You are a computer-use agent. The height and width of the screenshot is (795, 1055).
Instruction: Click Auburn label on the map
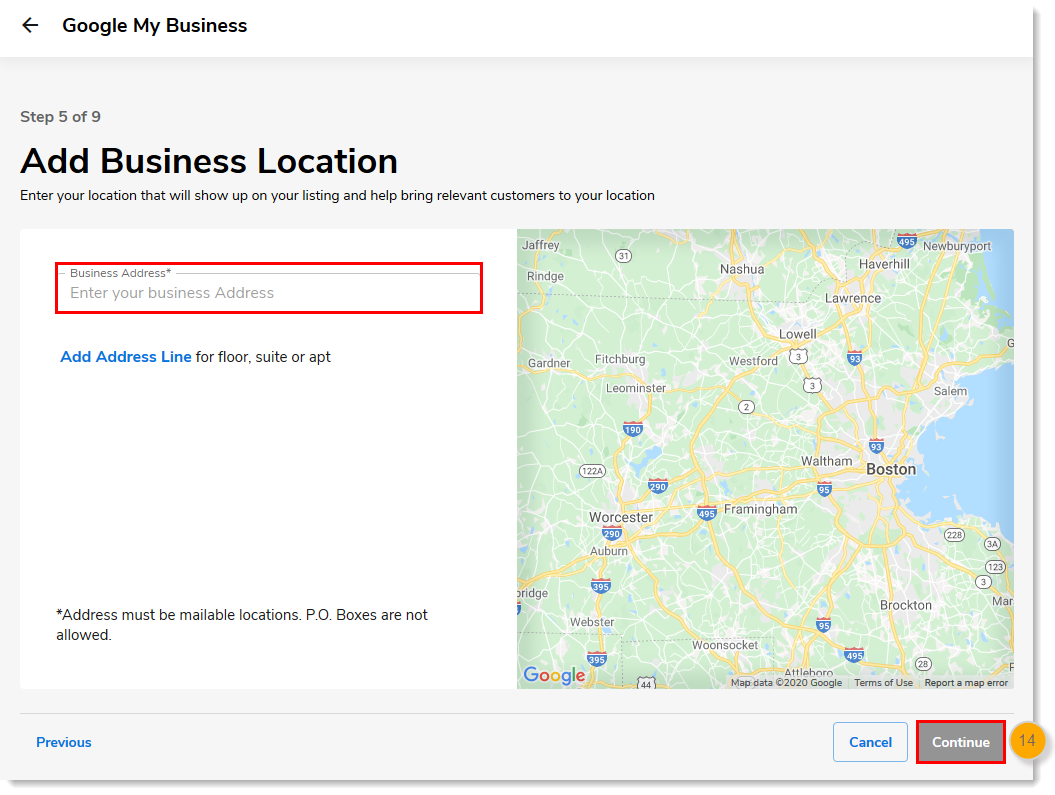tap(608, 551)
